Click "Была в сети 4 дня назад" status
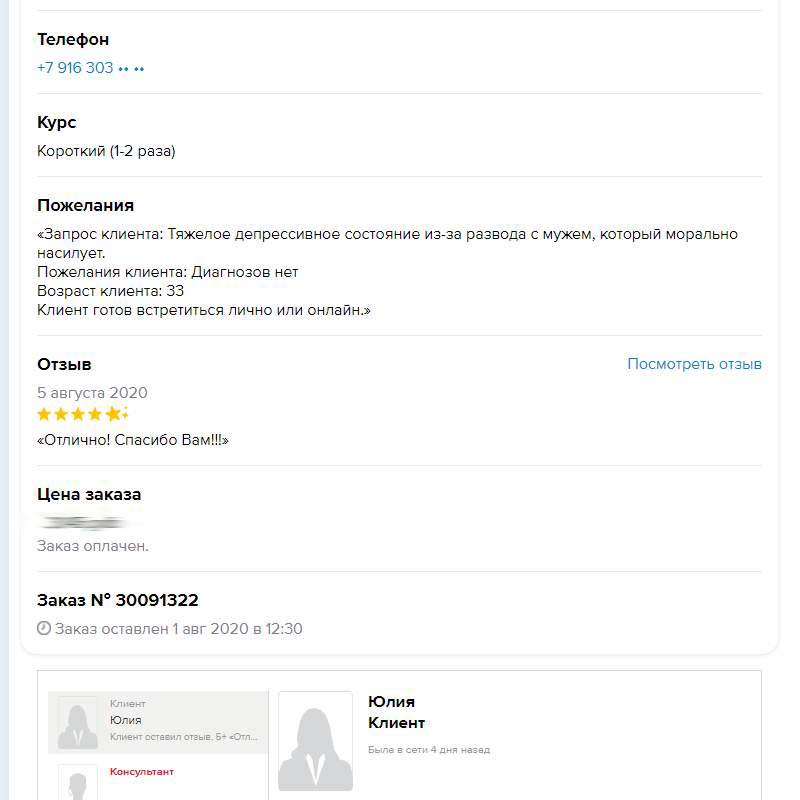 pos(429,750)
